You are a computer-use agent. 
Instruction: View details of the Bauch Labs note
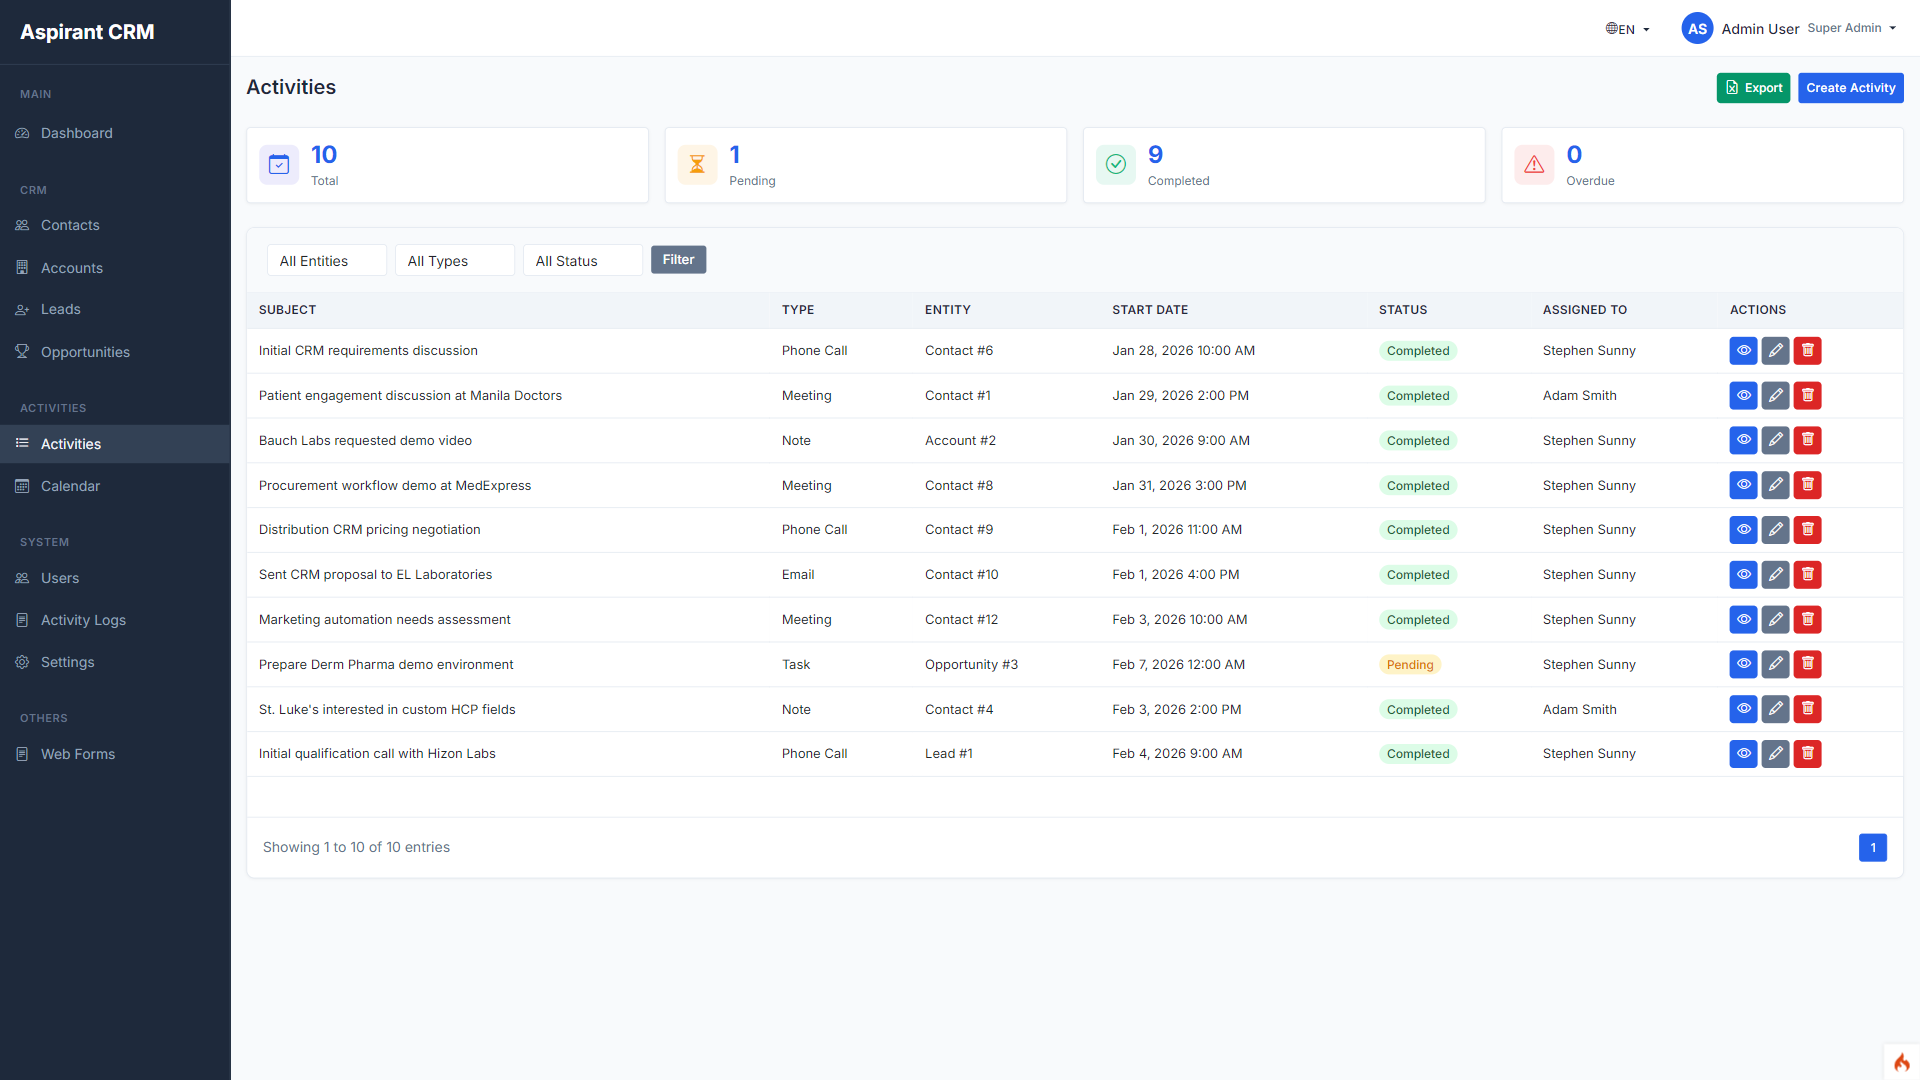1743,440
